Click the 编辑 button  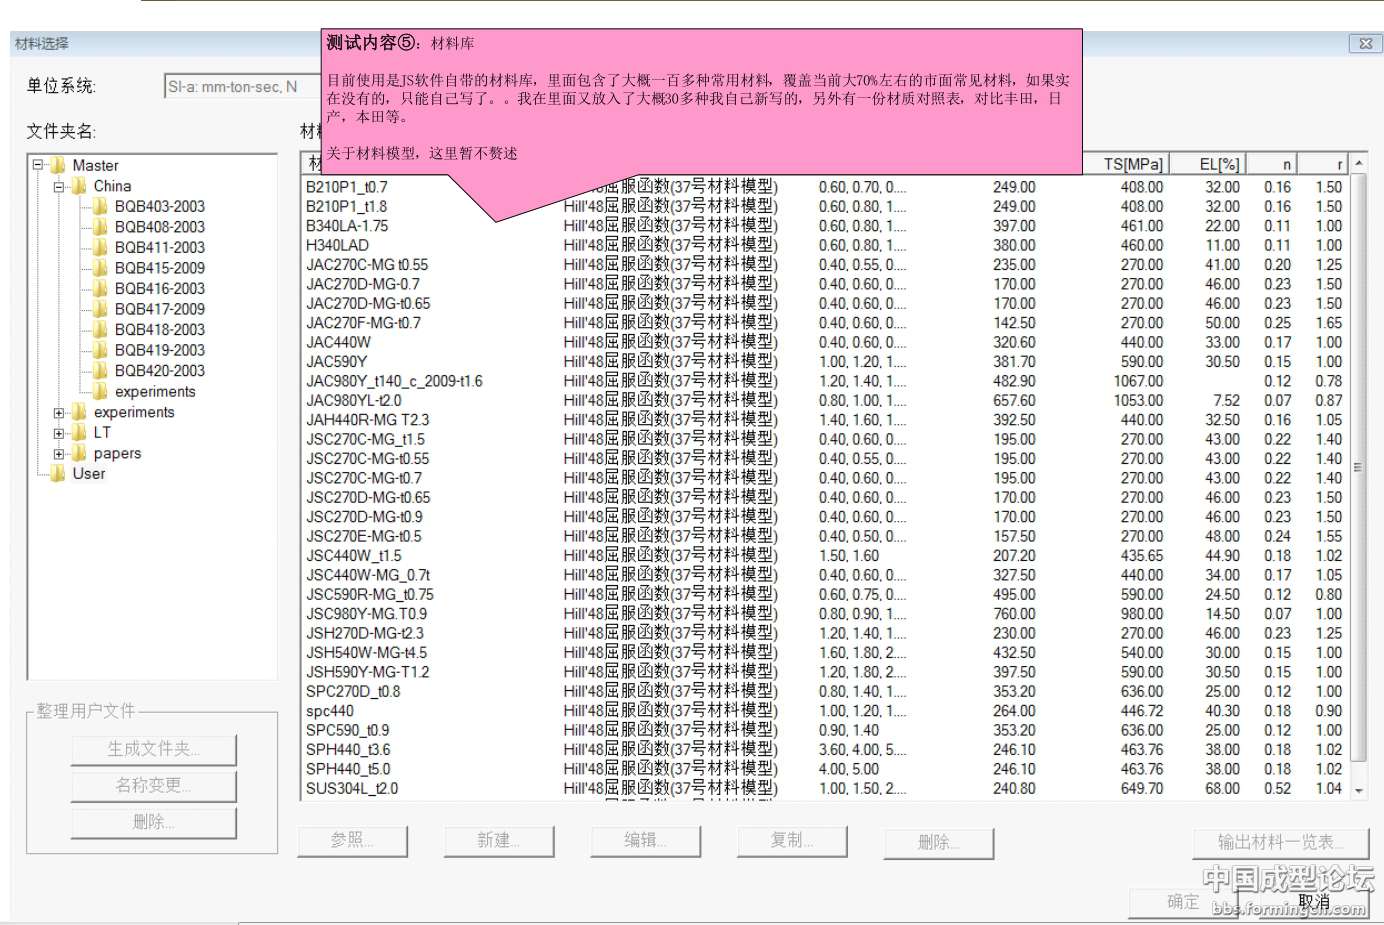645,841
